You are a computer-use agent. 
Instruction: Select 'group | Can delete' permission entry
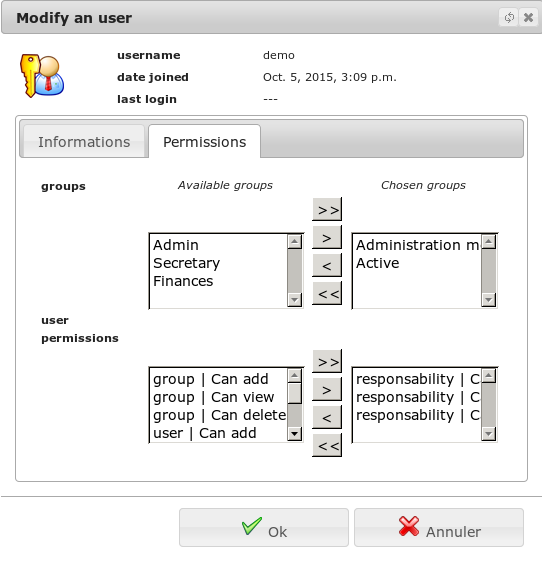(219, 415)
